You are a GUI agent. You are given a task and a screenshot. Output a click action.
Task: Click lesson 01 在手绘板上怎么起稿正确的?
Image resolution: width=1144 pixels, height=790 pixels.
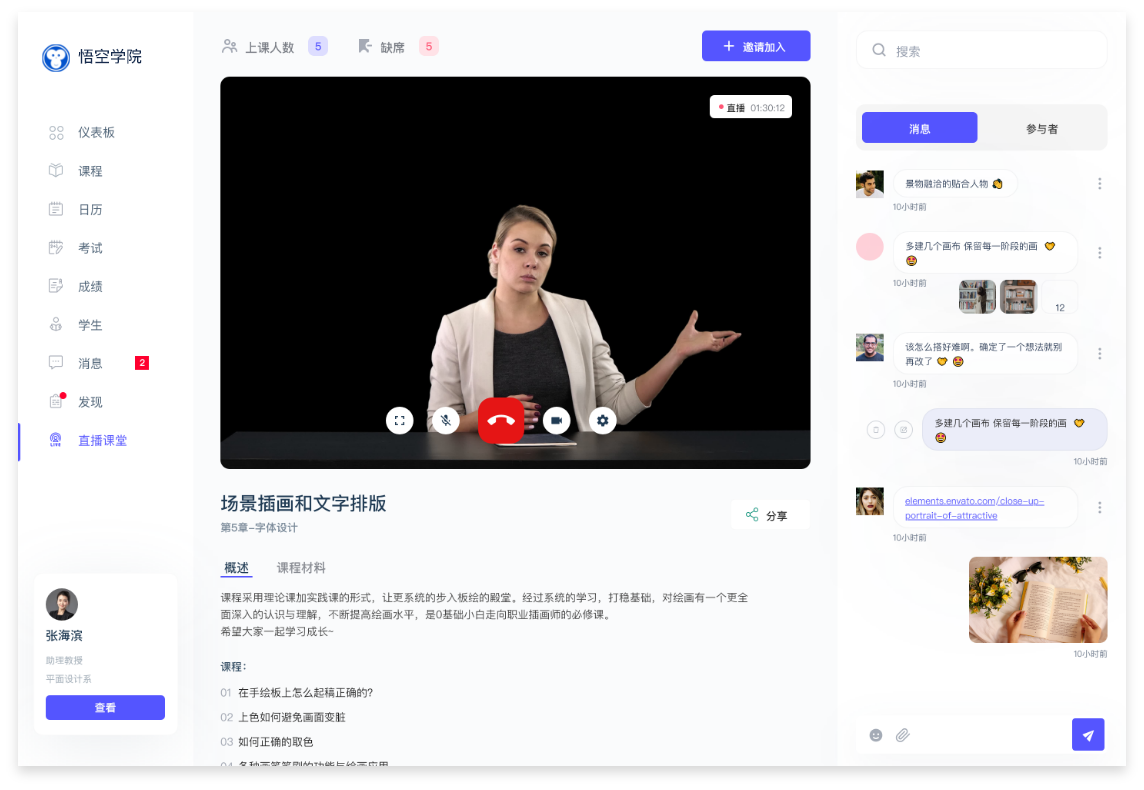click(297, 692)
